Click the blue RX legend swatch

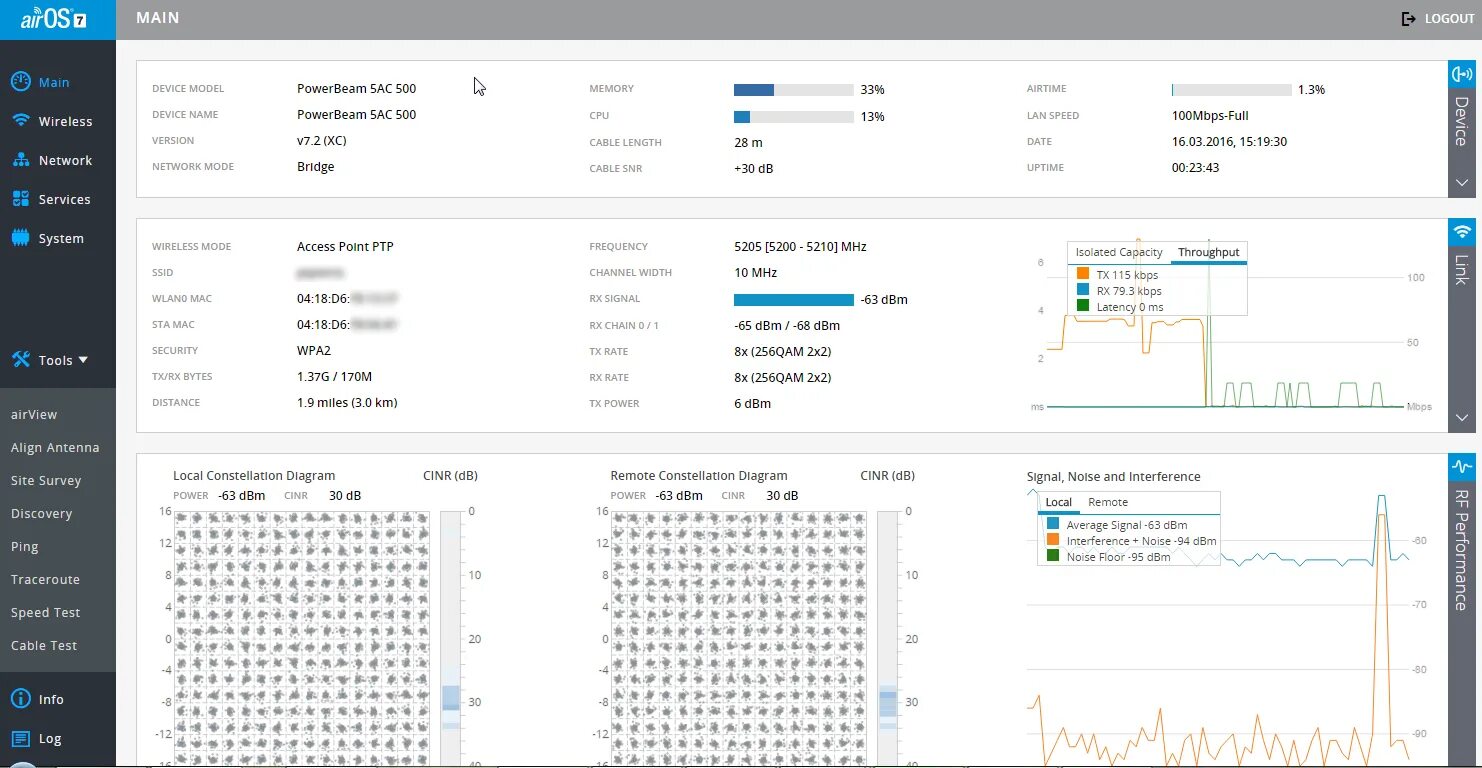tap(1083, 290)
